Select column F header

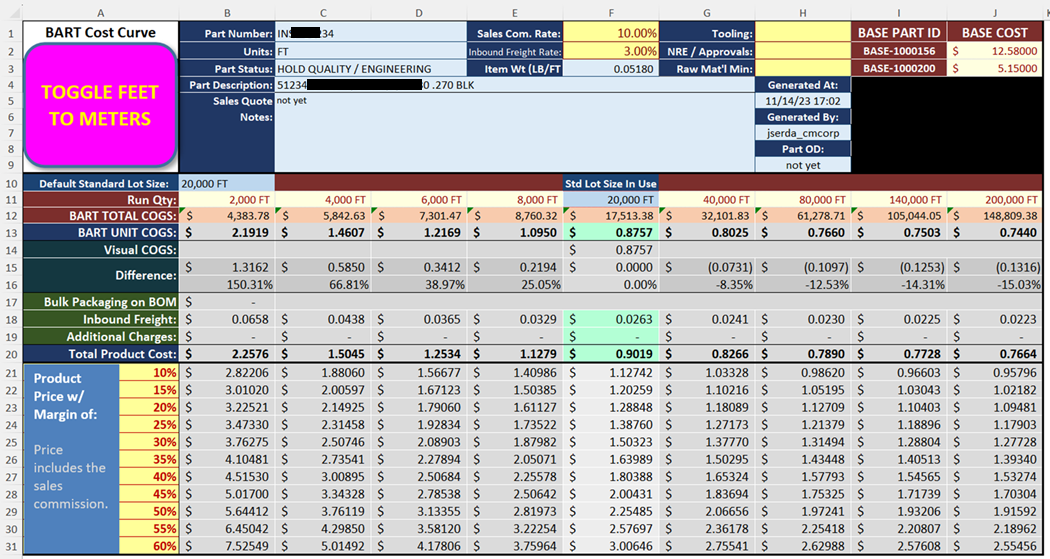click(611, 13)
